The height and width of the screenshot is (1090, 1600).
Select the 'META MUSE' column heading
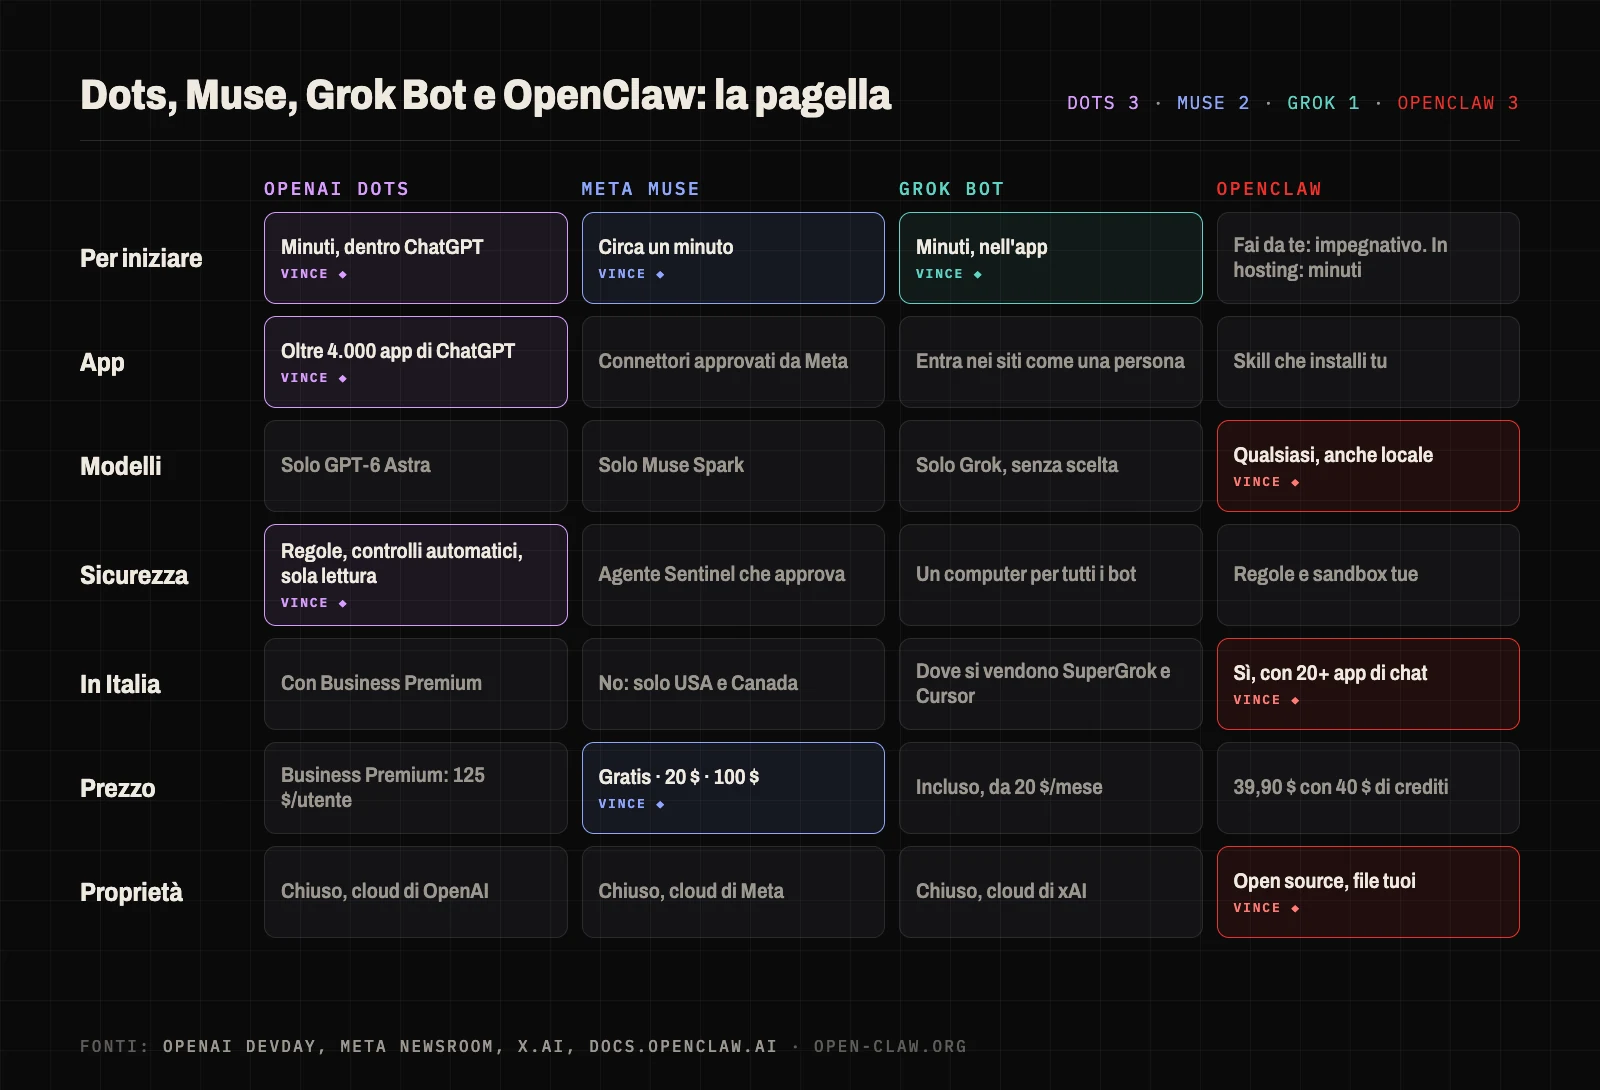point(640,189)
